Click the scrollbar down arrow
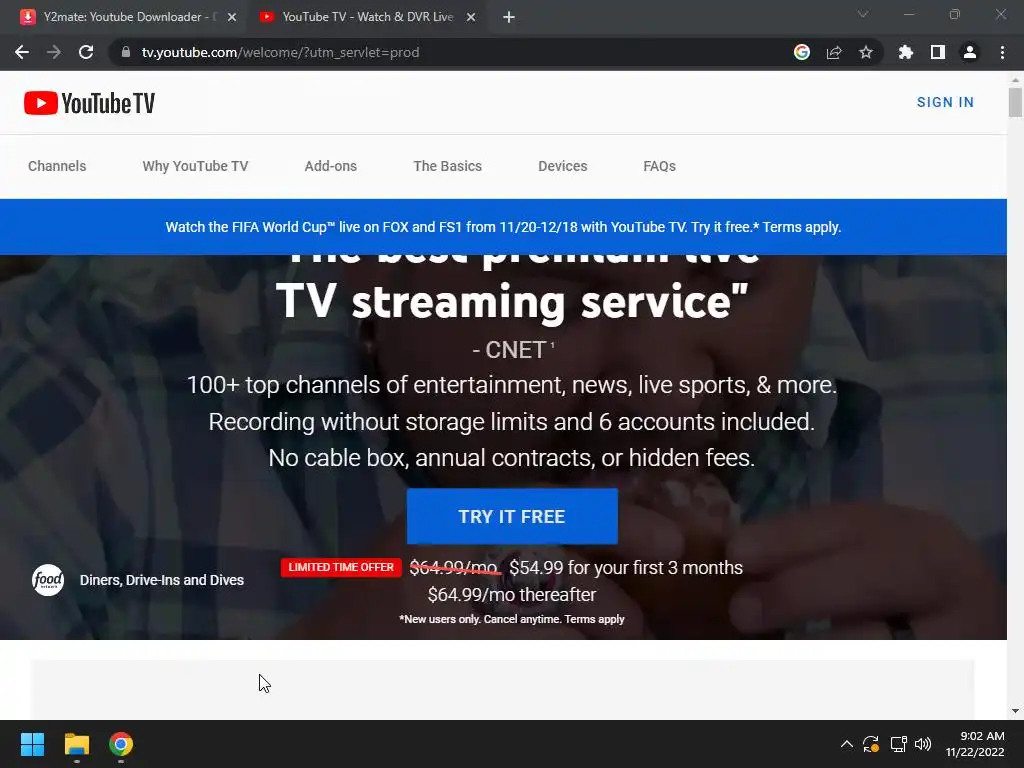 [x=1015, y=711]
